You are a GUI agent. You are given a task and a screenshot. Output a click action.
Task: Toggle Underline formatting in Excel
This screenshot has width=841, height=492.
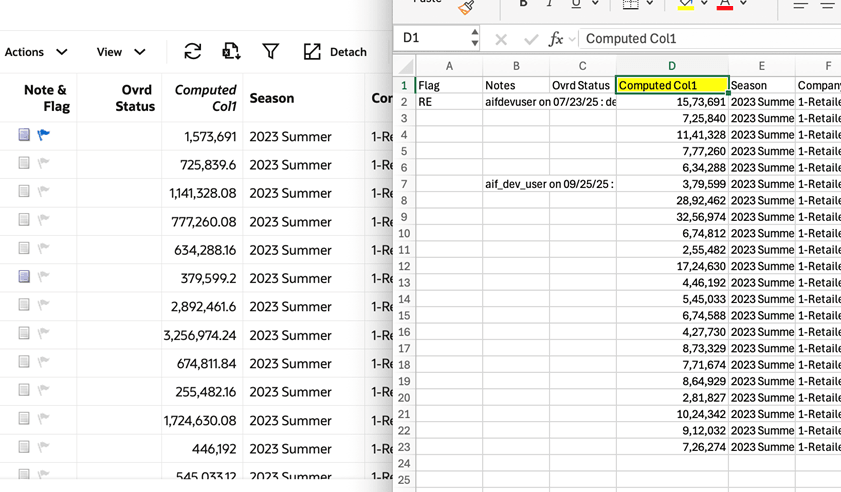(x=576, y=4)
